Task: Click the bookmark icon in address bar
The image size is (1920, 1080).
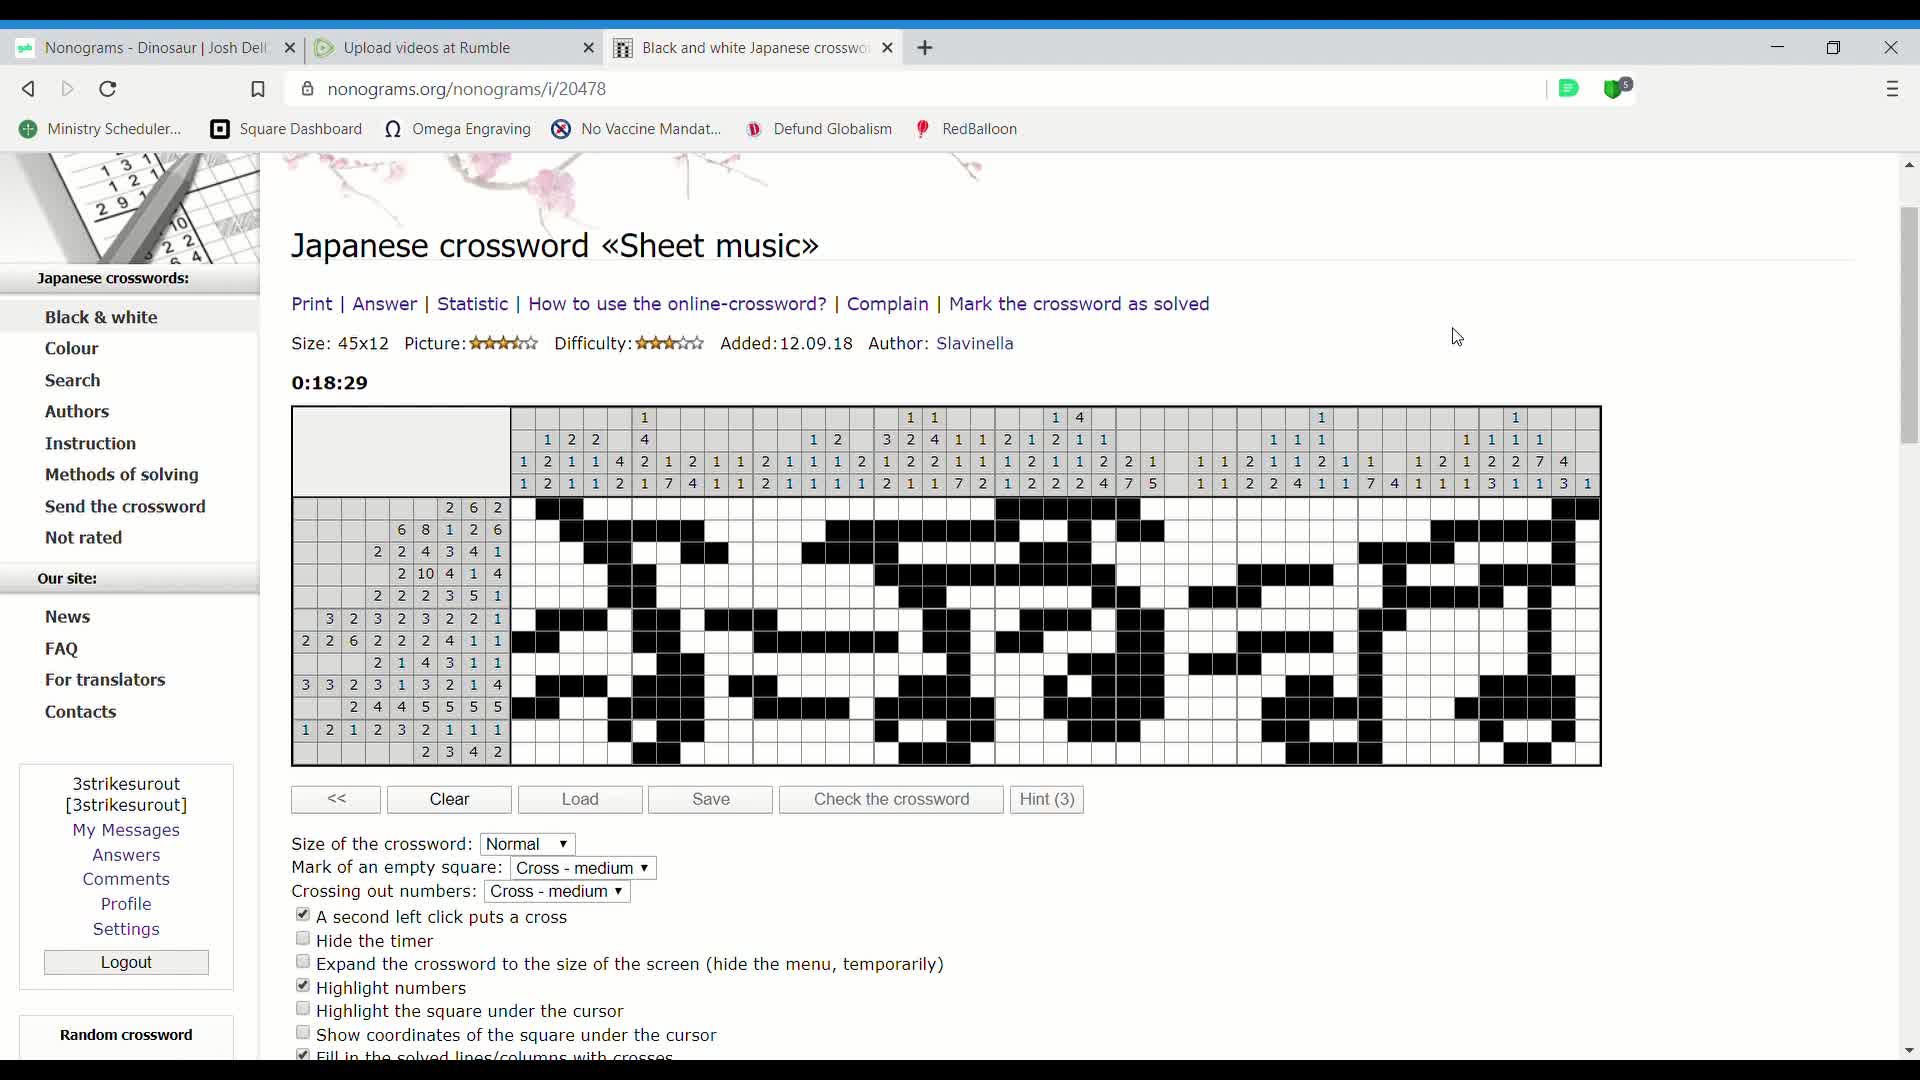Action: tap(257, 89)
